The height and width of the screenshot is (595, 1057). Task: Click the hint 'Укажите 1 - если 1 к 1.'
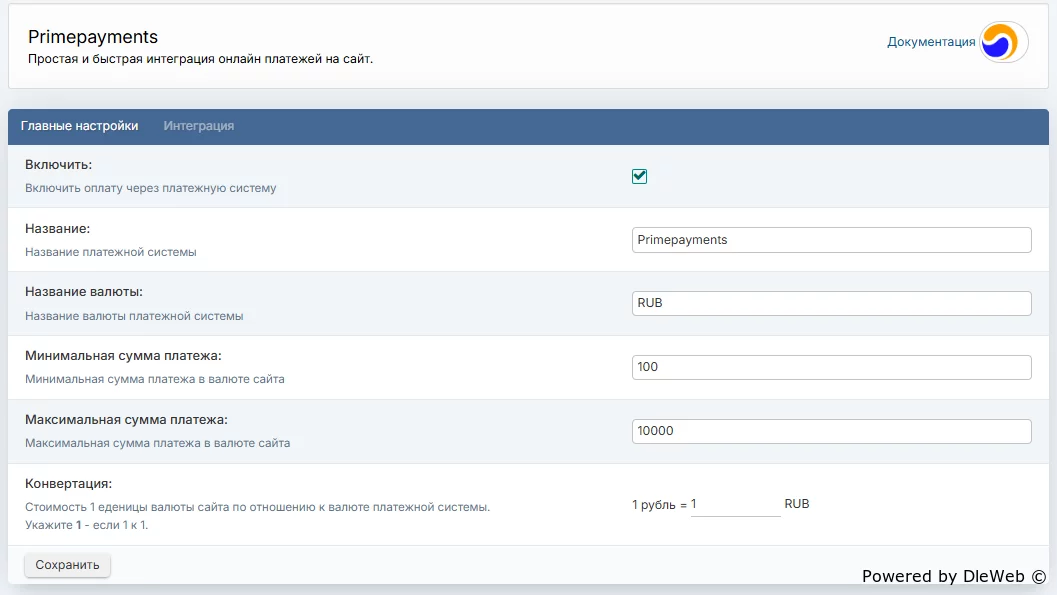click(86, 525)
